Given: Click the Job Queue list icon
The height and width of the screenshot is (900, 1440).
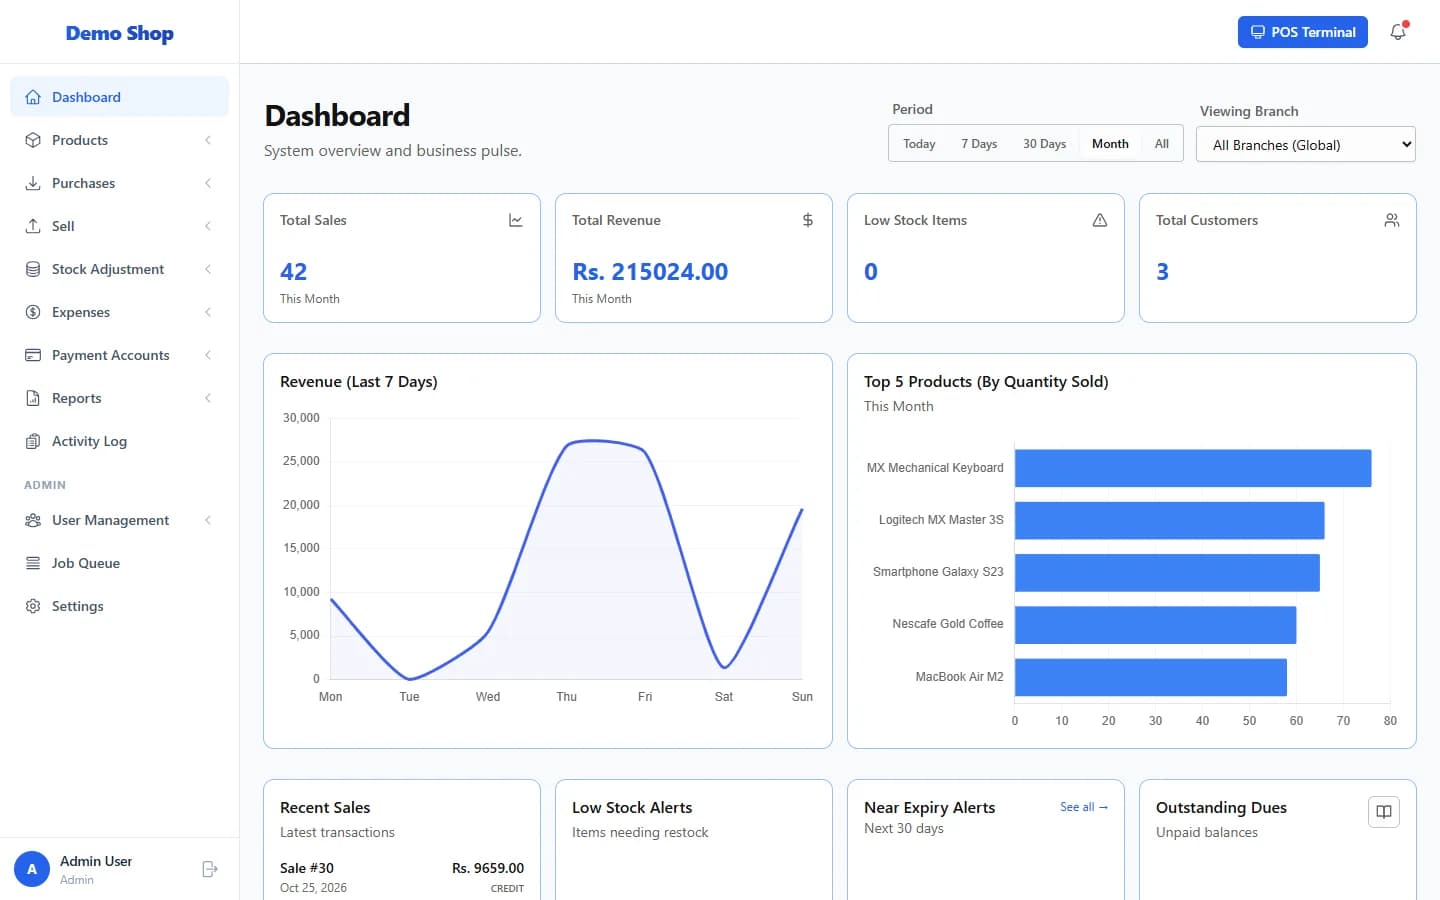Looking at the screenshot, I should 33,563.
